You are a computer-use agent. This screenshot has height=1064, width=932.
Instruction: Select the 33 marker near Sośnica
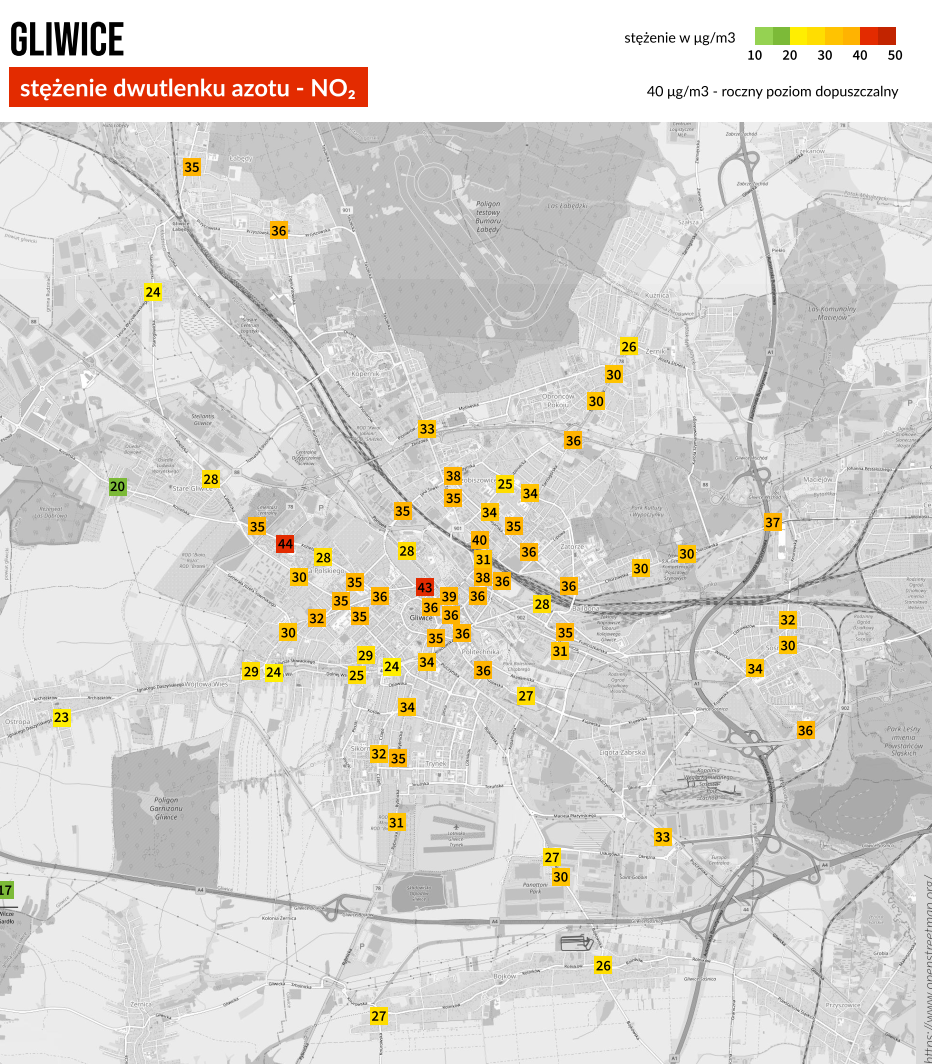click(663, 836)
